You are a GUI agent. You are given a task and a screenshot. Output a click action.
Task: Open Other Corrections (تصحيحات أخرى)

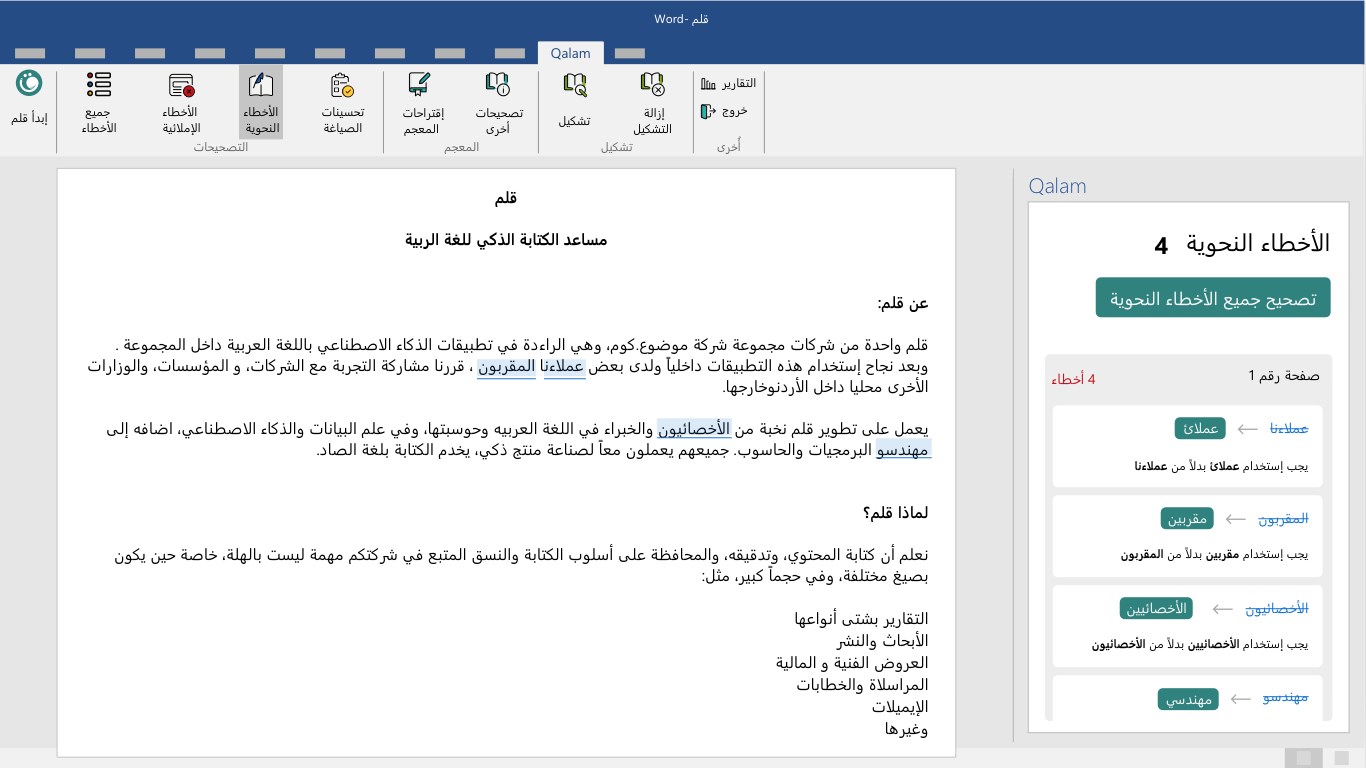pyautogui.click(x=498, y=102)
